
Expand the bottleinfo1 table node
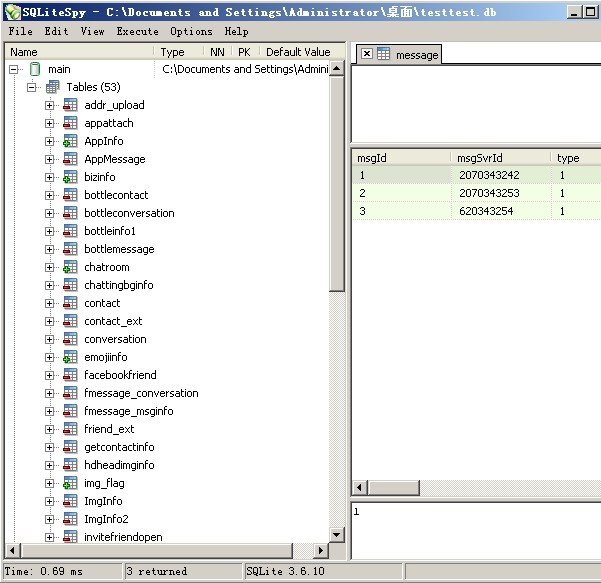[x=49, y=232]
